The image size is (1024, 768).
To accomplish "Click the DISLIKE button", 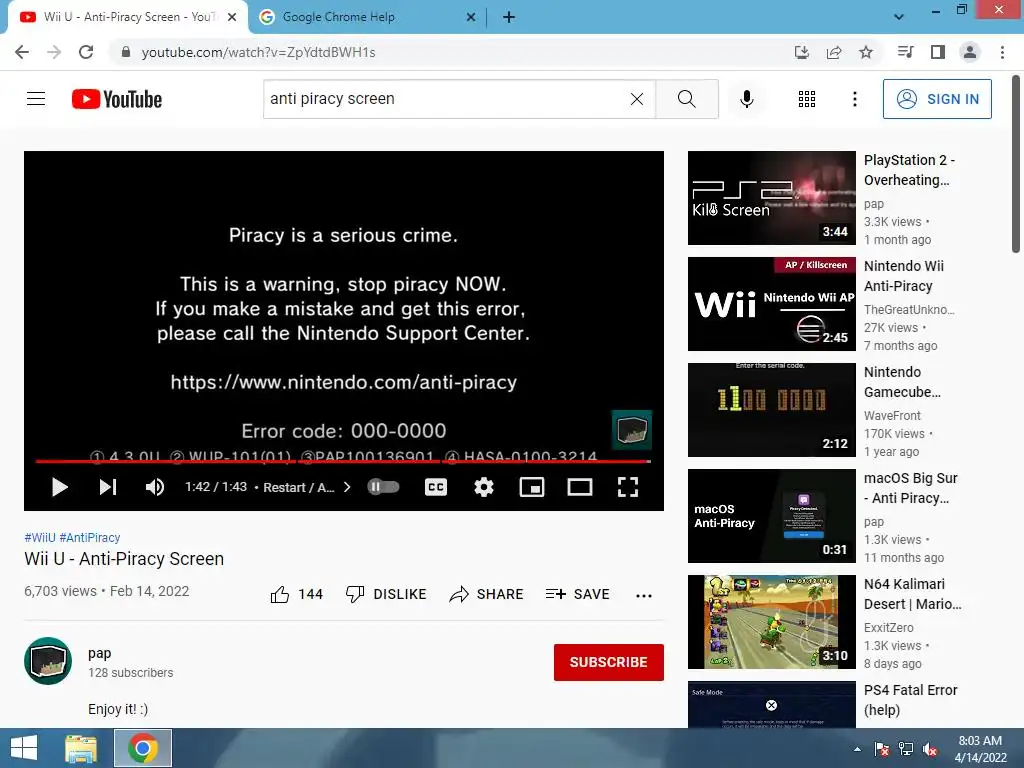I will pos(386,594).
